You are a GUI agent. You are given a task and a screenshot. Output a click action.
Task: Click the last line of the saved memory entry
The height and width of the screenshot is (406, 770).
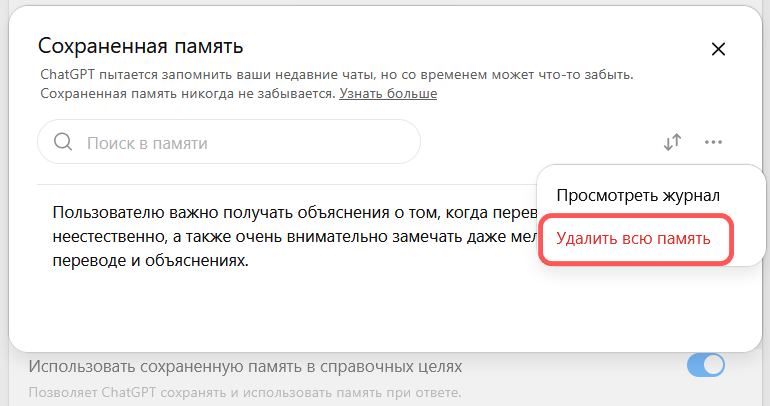point(150,261)
